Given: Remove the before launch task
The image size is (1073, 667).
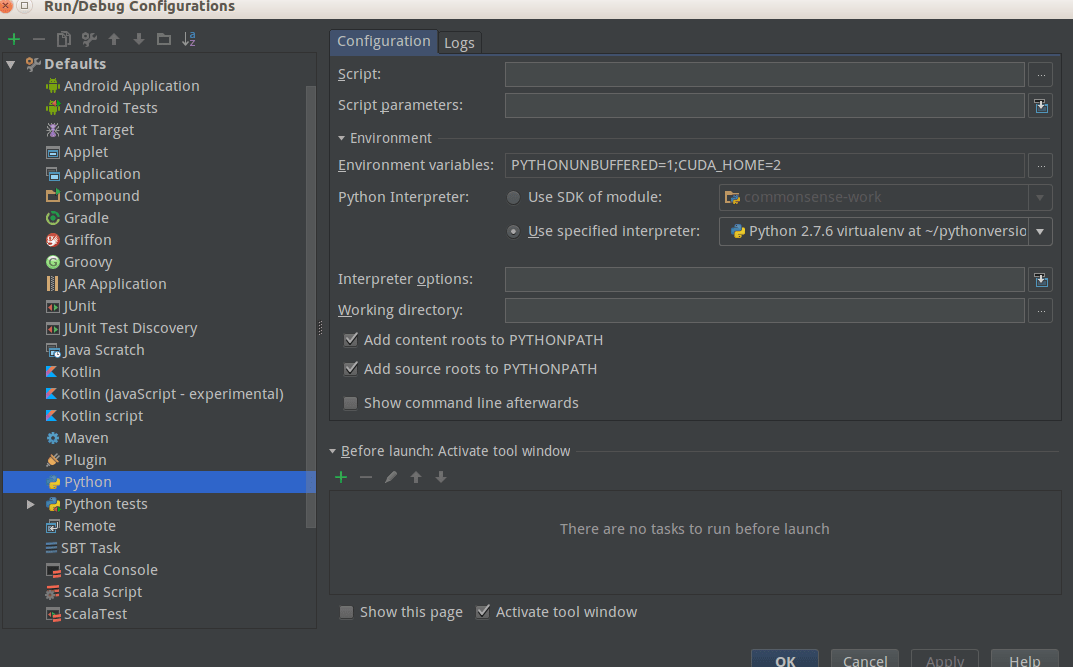Looking at the screenshot, I should tap(366, 477).
